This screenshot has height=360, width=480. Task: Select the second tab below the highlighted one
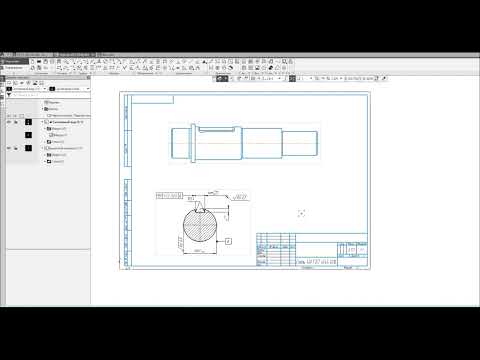tap(14, 68)
